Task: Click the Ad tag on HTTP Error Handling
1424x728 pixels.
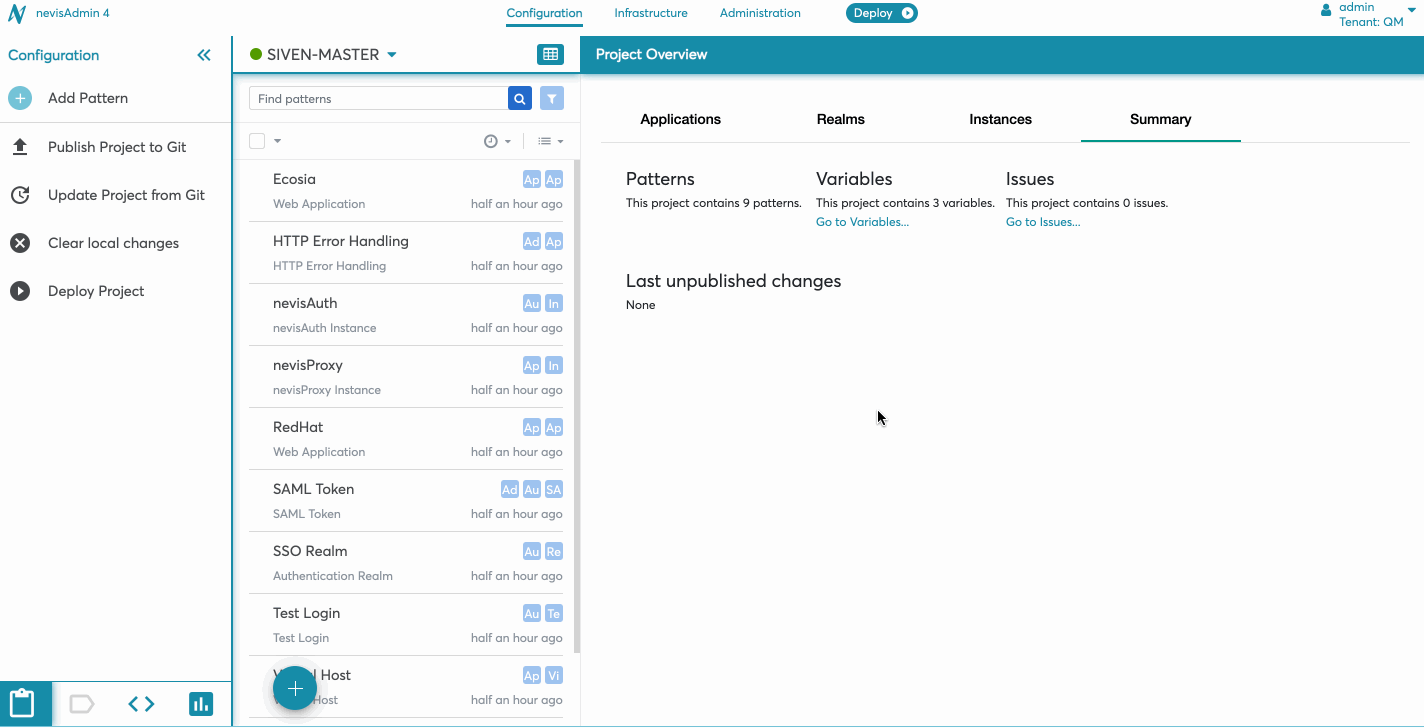Action: pyautogui.click(x=532, y=242)
